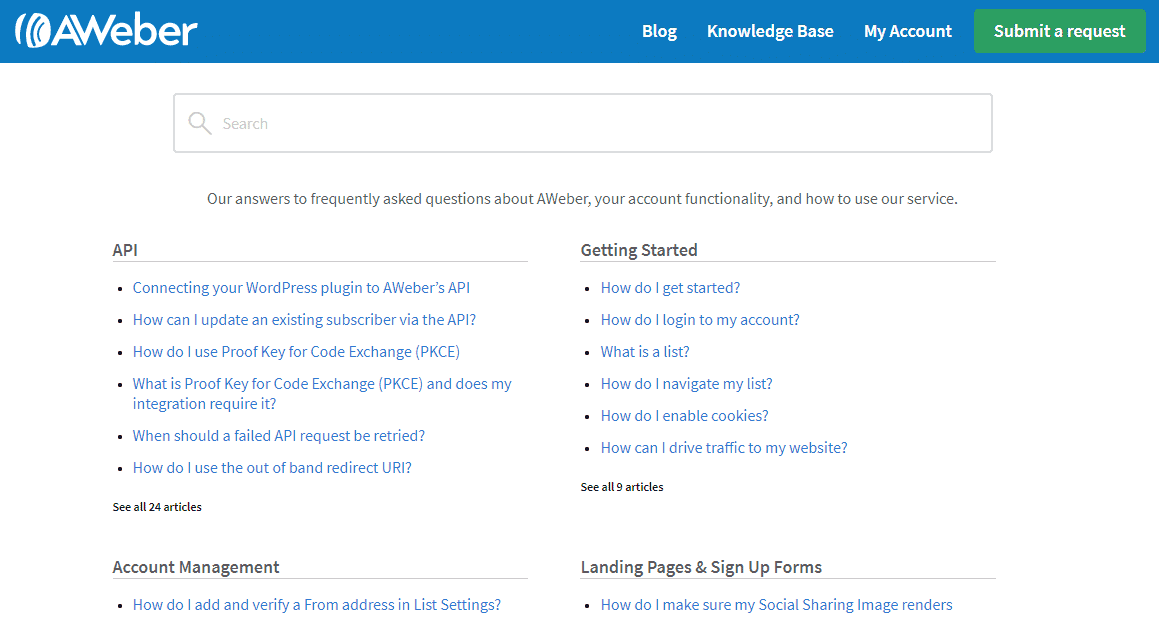1159x618 pixels.
Task: Click the Submit a request button
Action: tap(1059, 31)
